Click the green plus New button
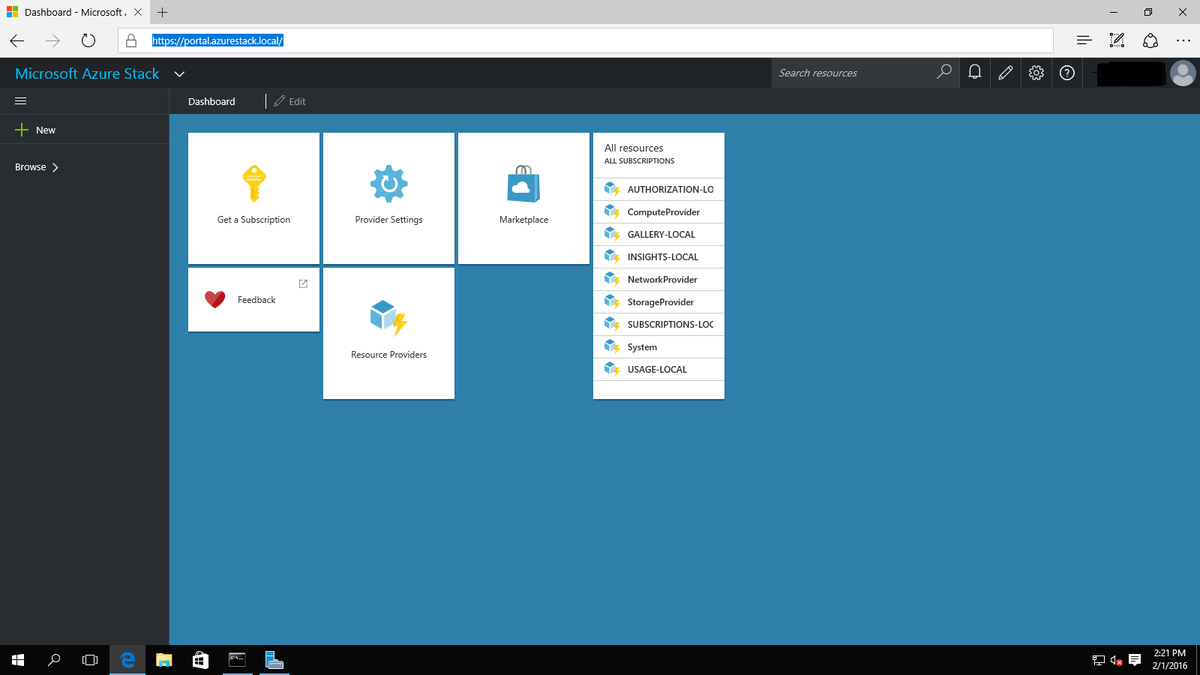Image resolution: width=1200 pixels, height=675 pixels. tap(35, 130)
